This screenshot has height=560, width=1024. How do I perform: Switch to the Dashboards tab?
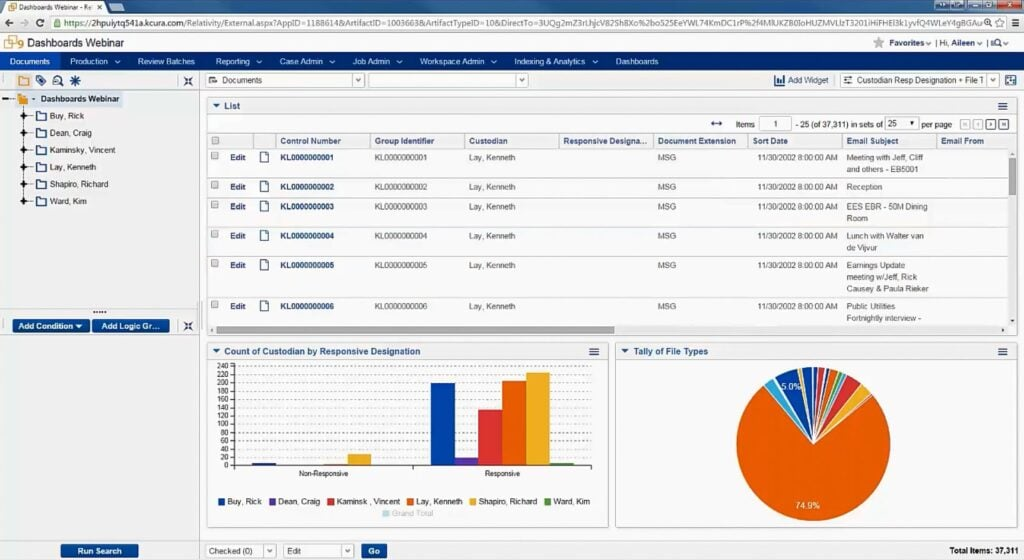[637, 61]
